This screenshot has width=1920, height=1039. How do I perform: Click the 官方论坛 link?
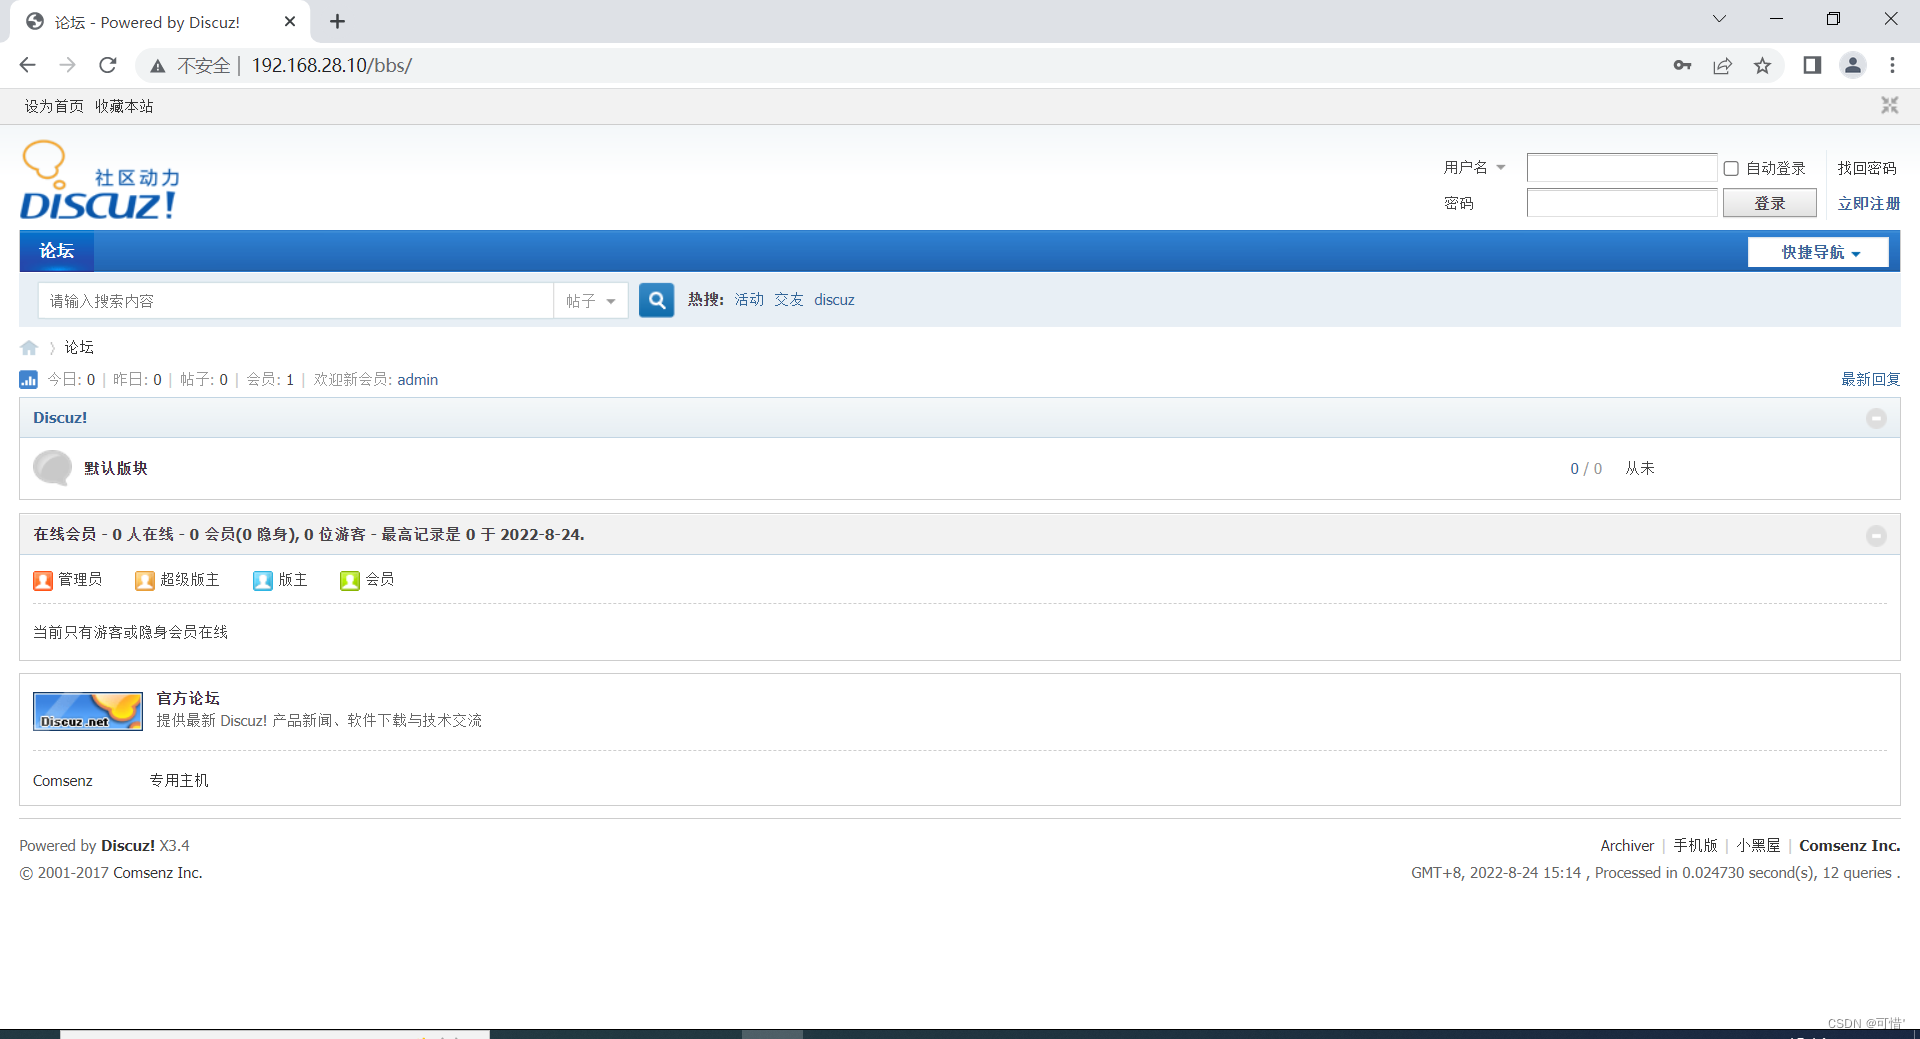pyautogui.click(x=188, y=698)
